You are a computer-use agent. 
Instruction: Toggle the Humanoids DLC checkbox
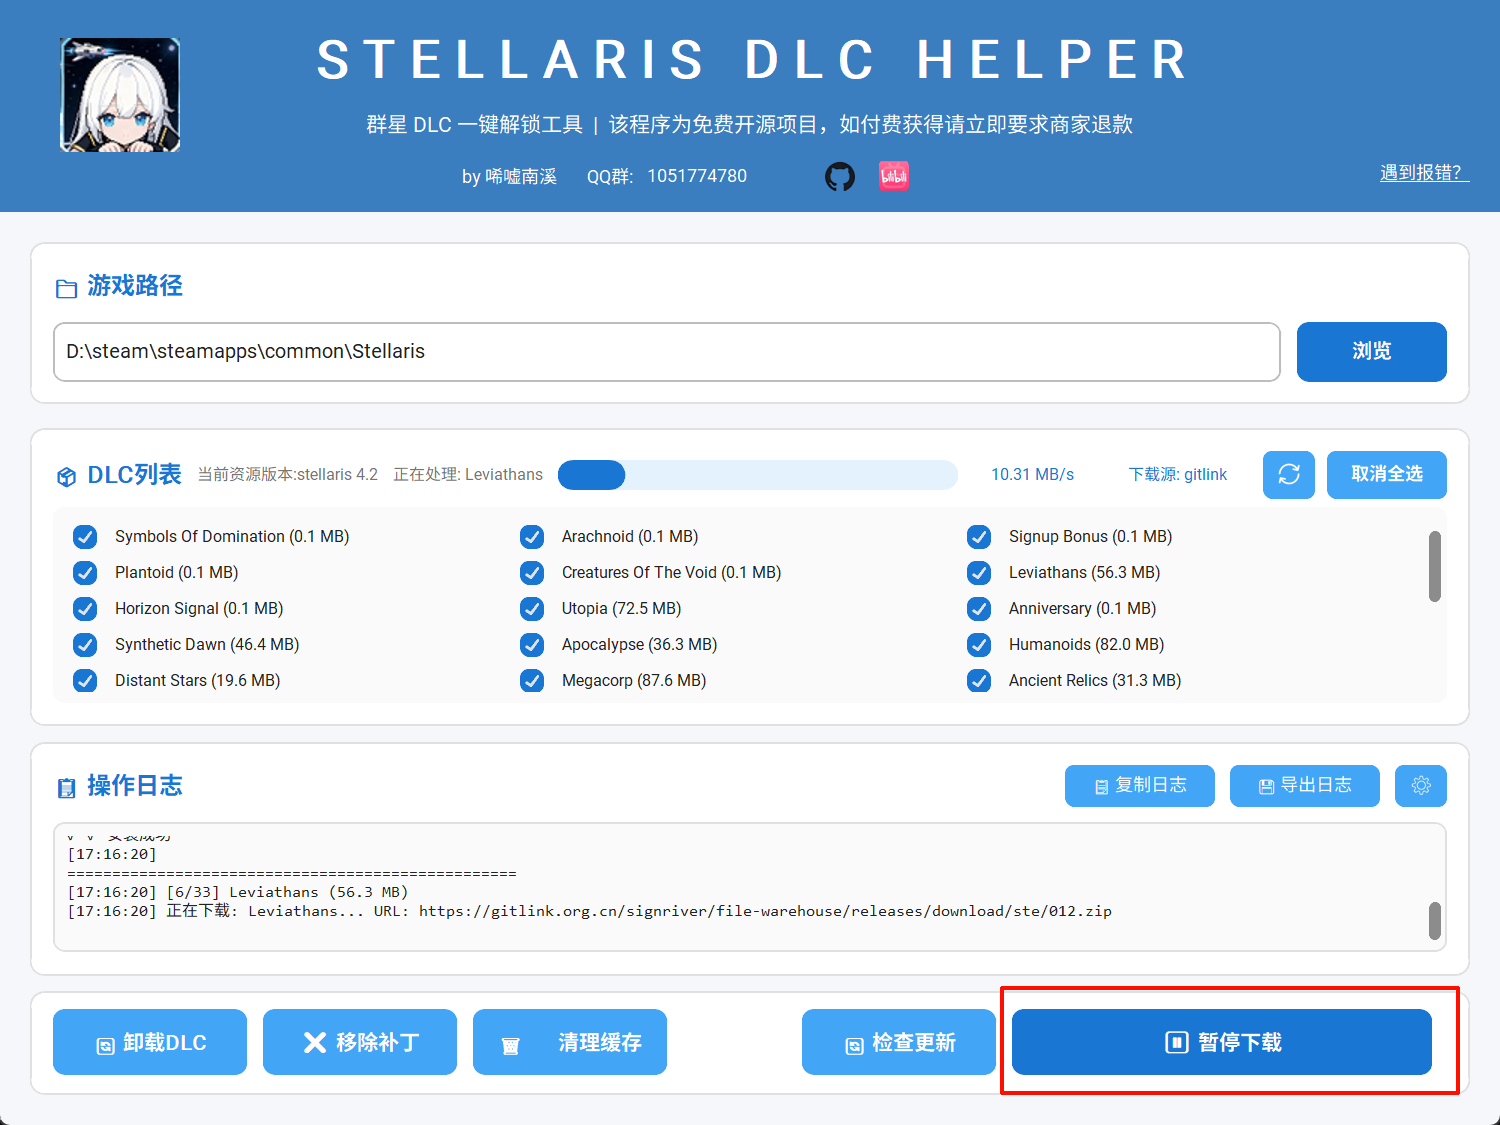pos(979,645)
